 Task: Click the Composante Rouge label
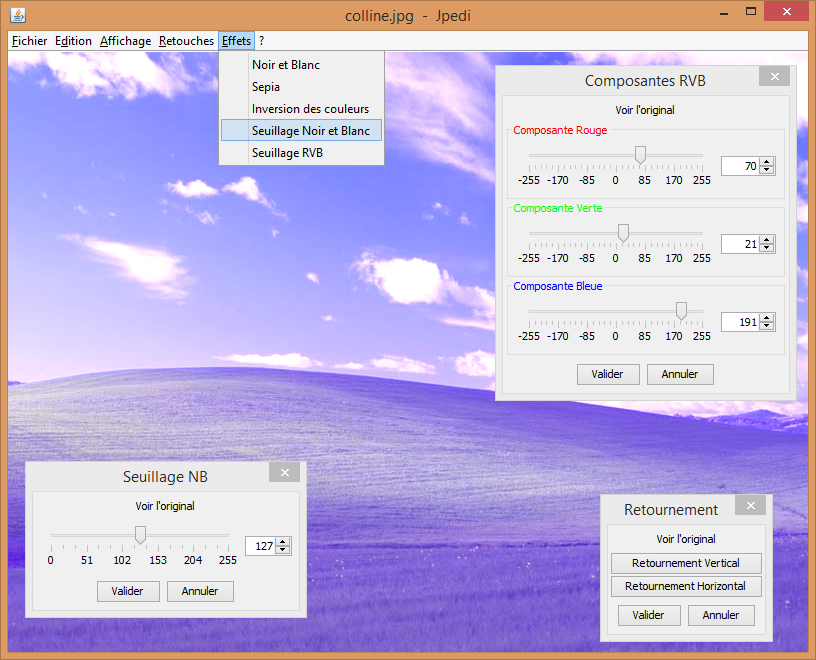[560, 130]
